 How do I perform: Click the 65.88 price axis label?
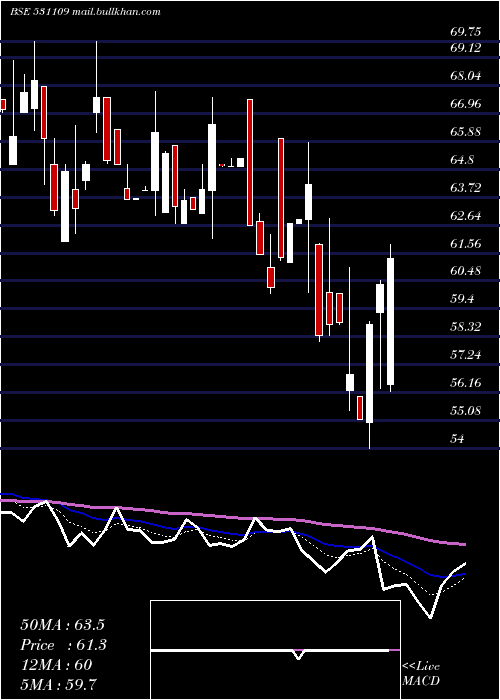point(466,132)
